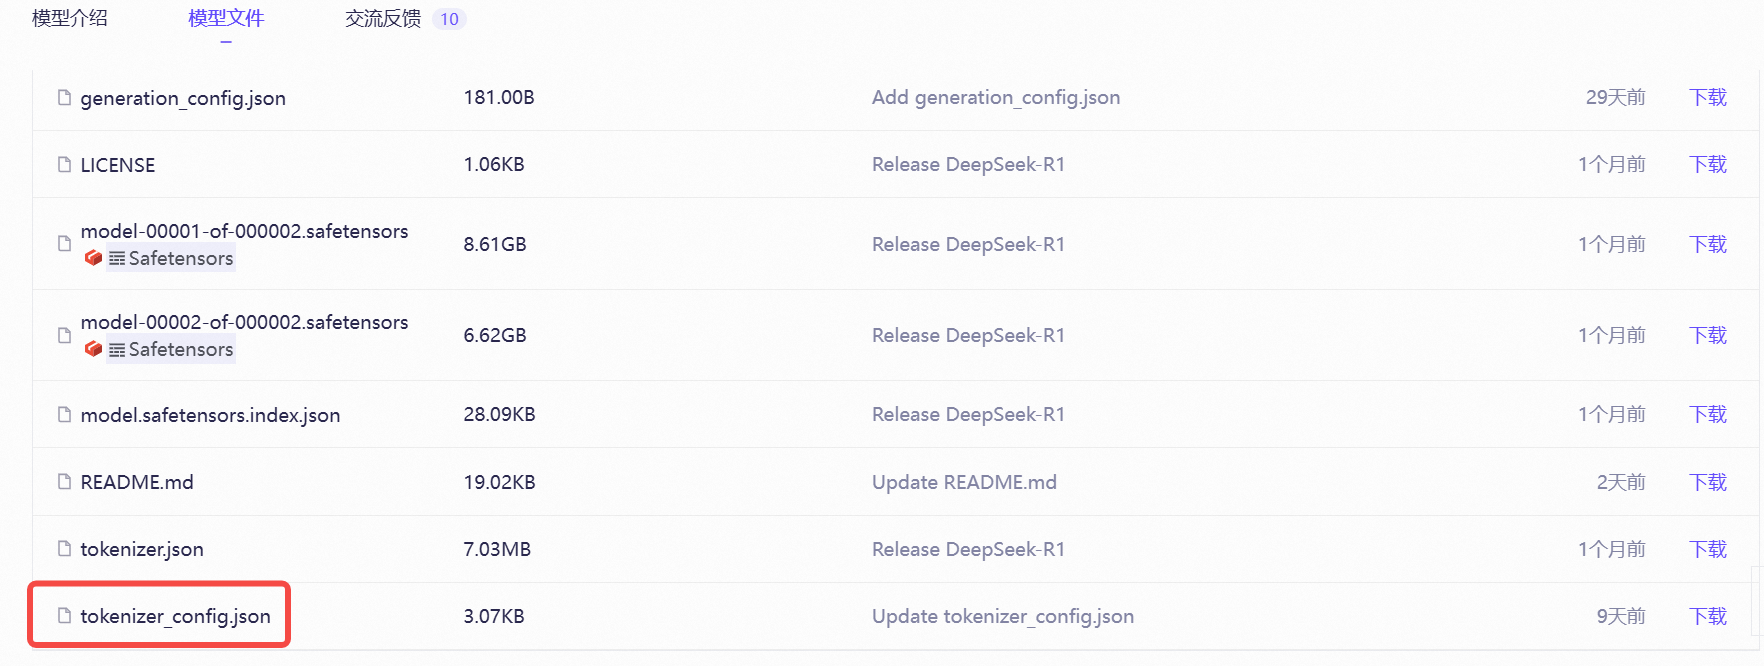Open the tokenizer_config.json file

tap(175, 616)
